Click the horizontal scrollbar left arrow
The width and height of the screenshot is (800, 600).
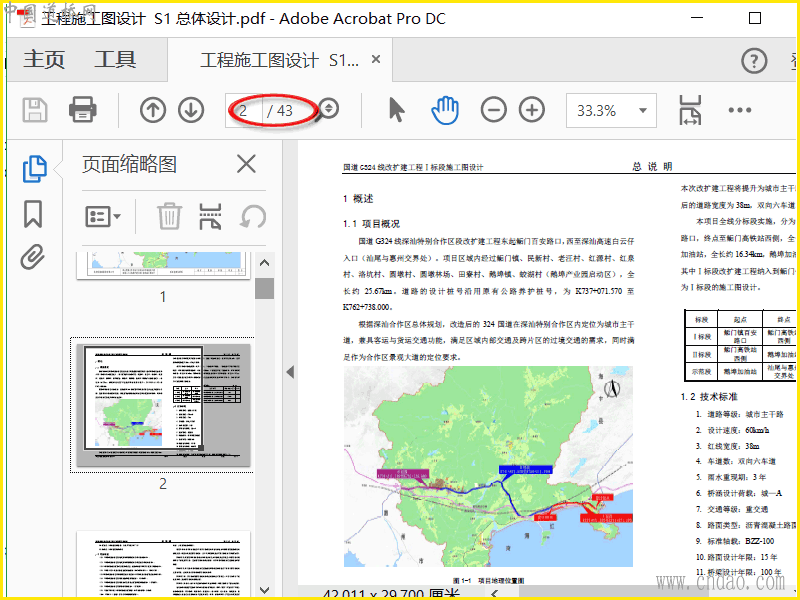click(x=494, y=594)
